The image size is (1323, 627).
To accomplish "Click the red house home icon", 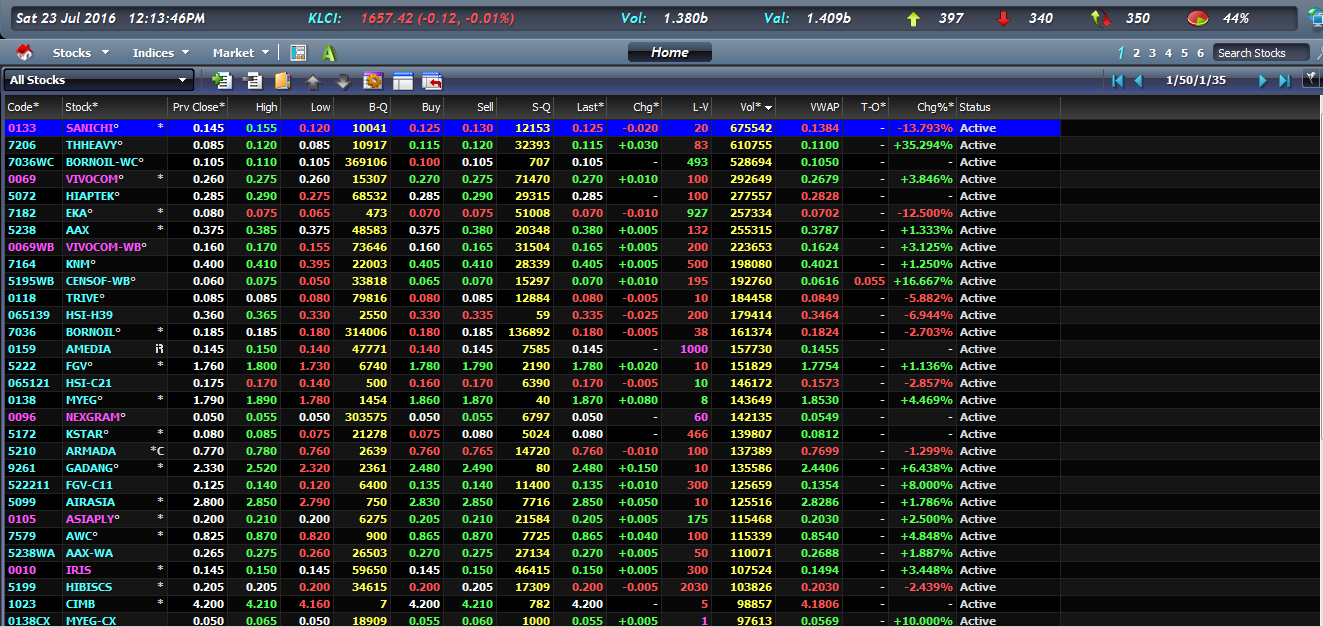I will (x=25, y=52).
